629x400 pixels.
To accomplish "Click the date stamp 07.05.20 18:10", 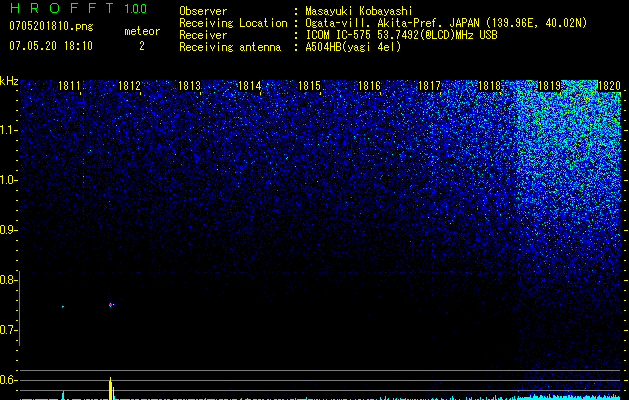I will point(51,46).
